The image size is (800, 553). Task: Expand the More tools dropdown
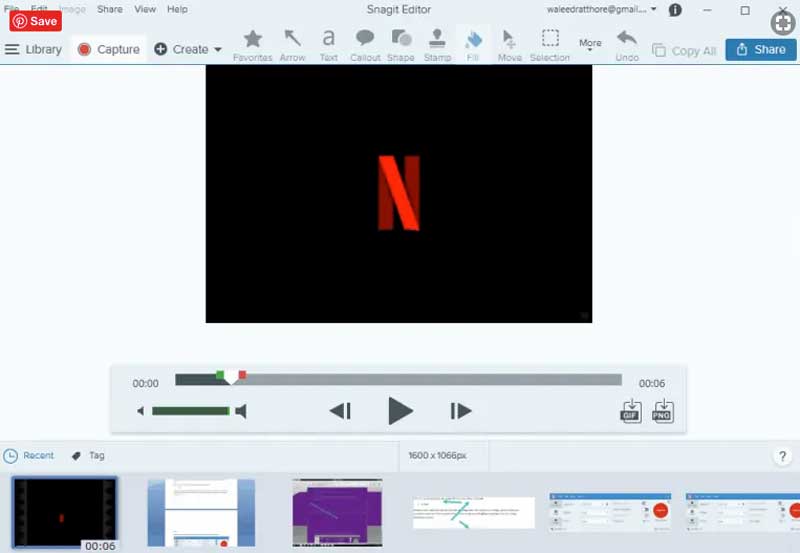[590, 45]
